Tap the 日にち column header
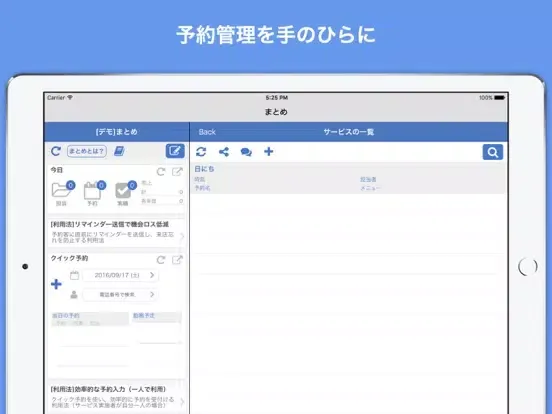The image size is (552, 414). pos(205,169)
